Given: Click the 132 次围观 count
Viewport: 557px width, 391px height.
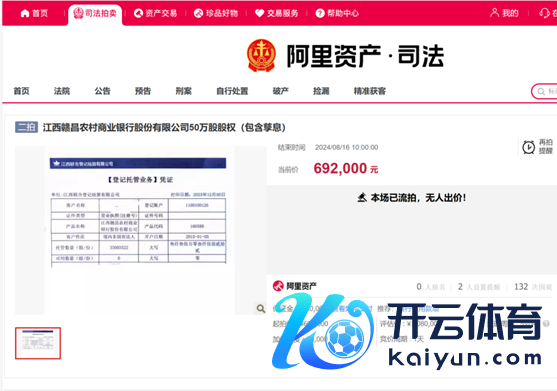Looking at the screenshot, I should click(x=533, y=287).
